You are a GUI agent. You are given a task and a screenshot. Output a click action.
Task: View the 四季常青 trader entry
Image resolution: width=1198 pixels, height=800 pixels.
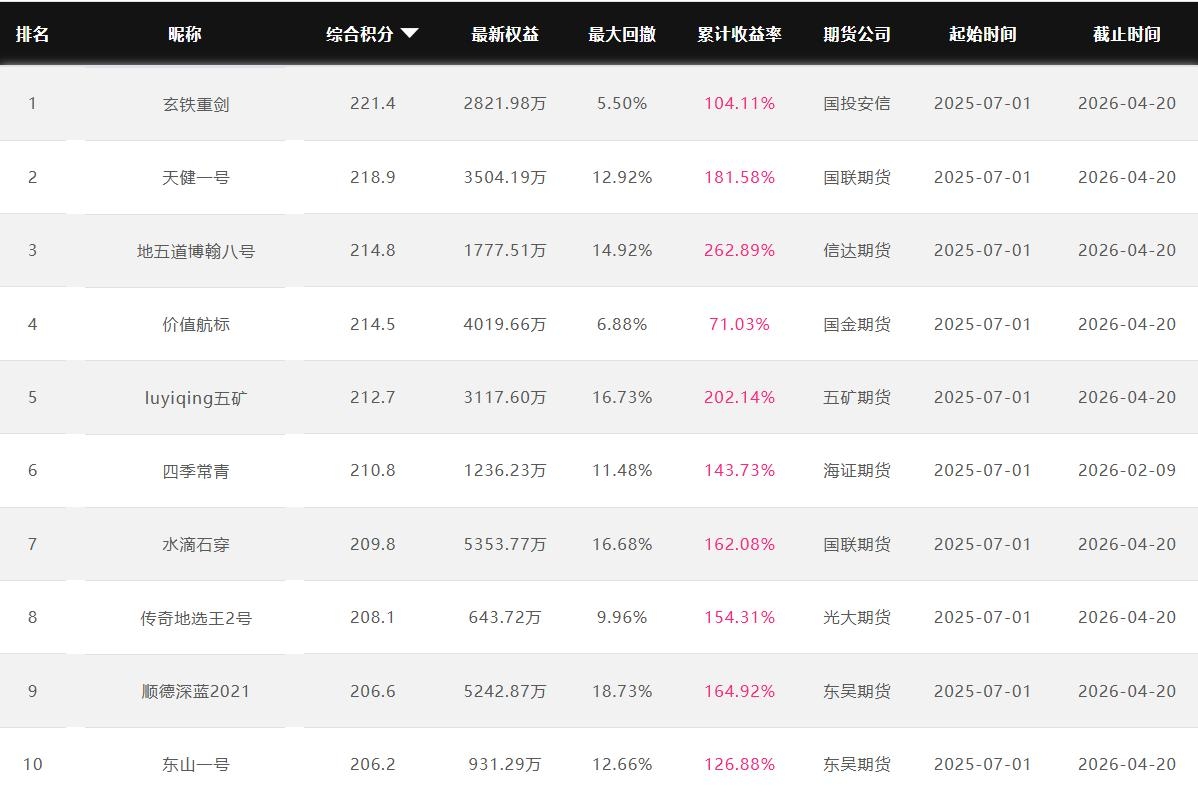[x=196, y=471]
